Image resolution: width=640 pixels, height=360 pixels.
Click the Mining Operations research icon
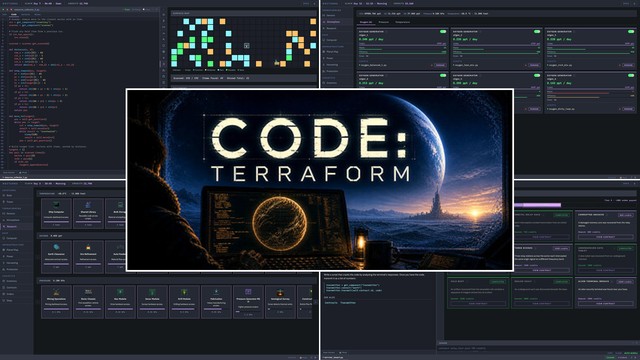coord(56,292)
